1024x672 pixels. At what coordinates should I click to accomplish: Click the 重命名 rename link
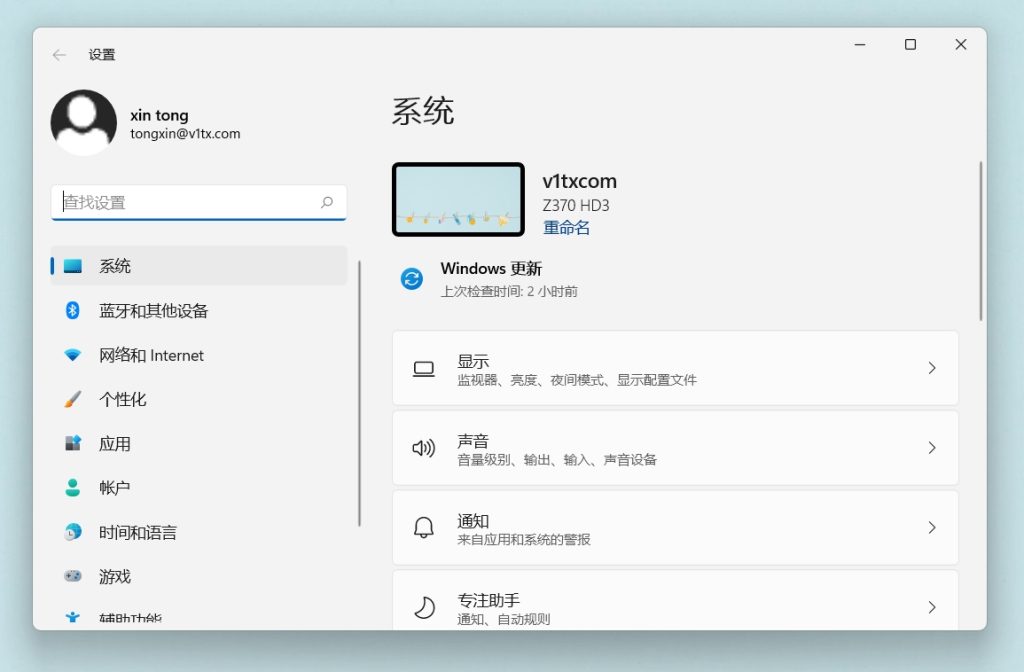click(566, 227)
